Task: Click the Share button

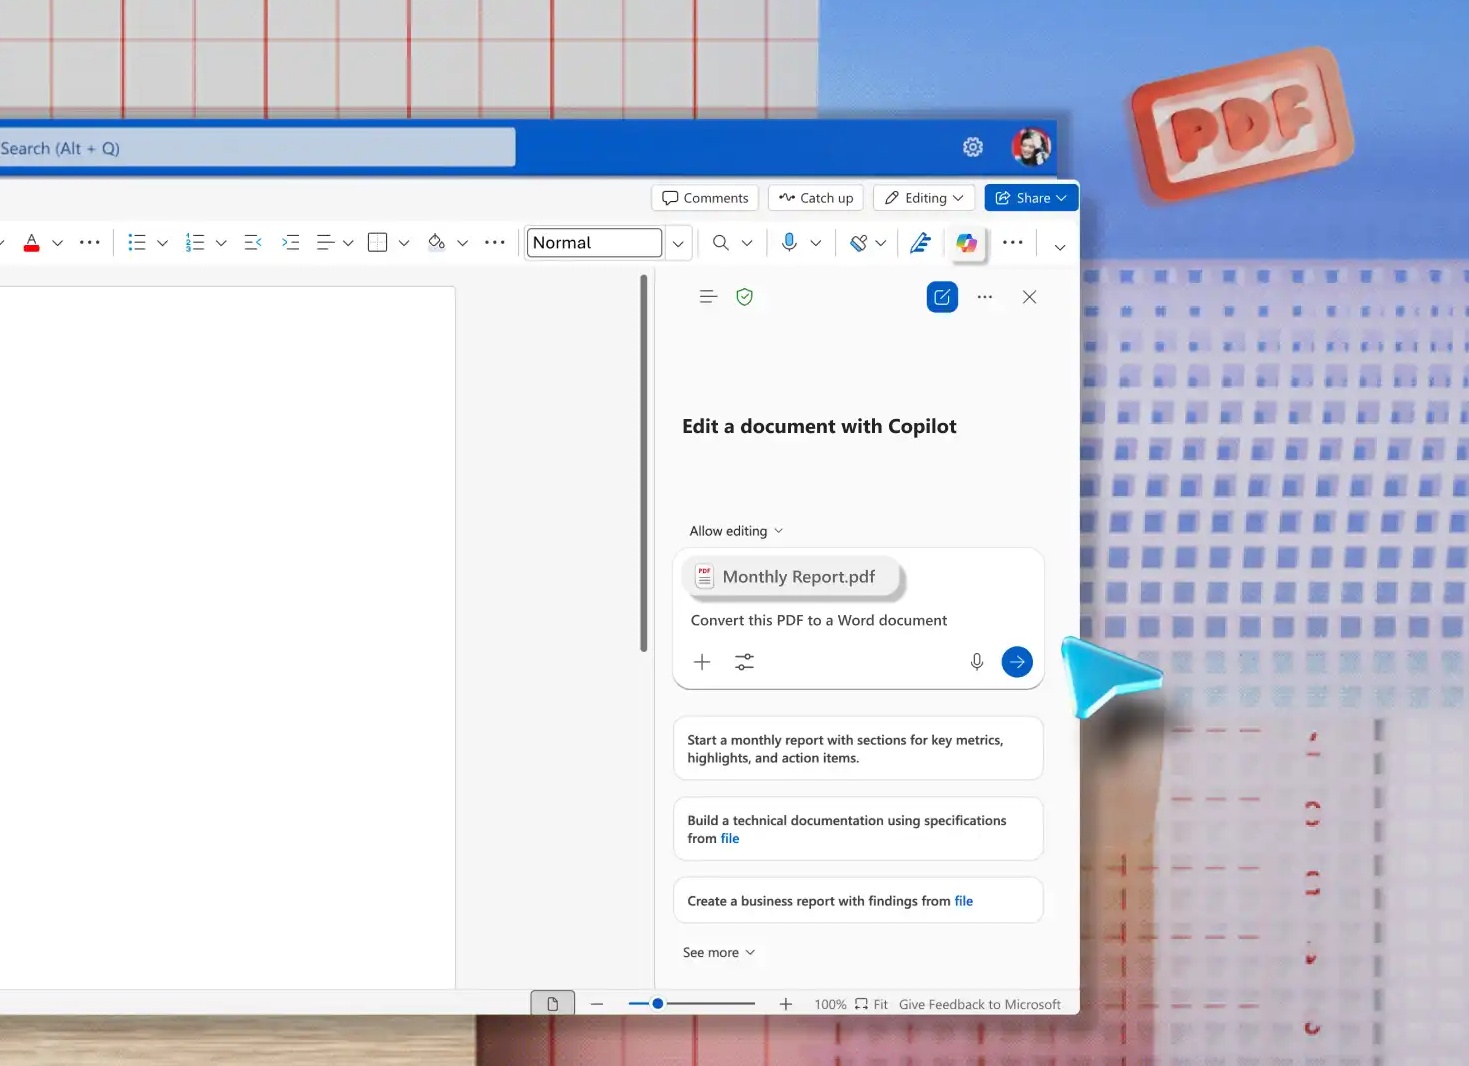Action: pyautogui.click(x=1031, y=198)
